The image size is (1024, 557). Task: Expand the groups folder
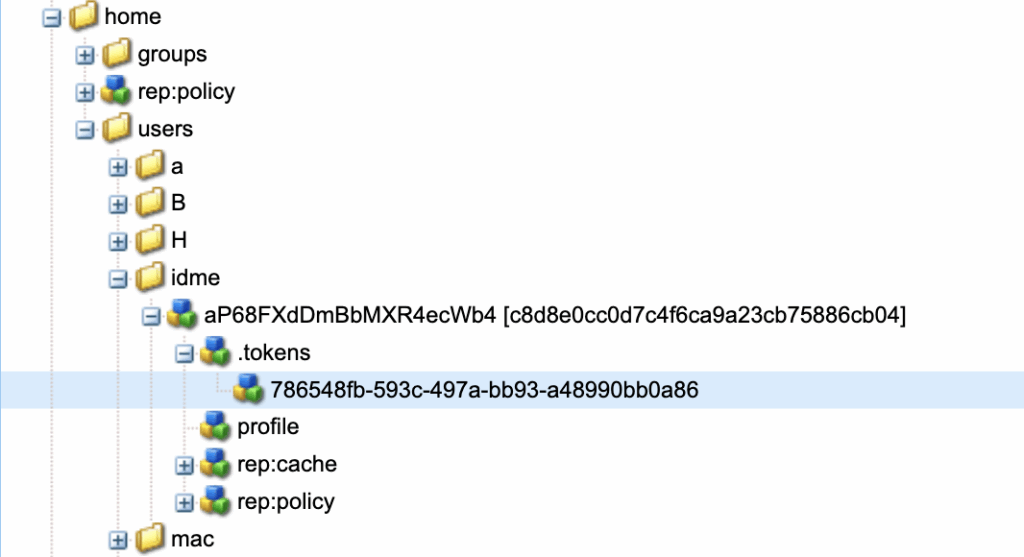[x=86, y=55]
